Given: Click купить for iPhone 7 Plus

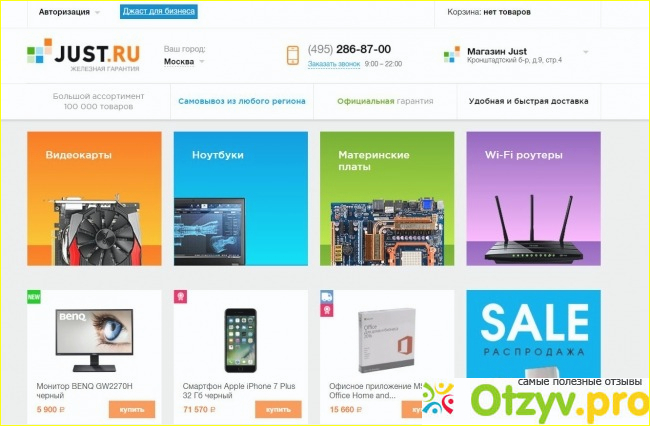Looking at the screenshot, I should click(278, 409).
